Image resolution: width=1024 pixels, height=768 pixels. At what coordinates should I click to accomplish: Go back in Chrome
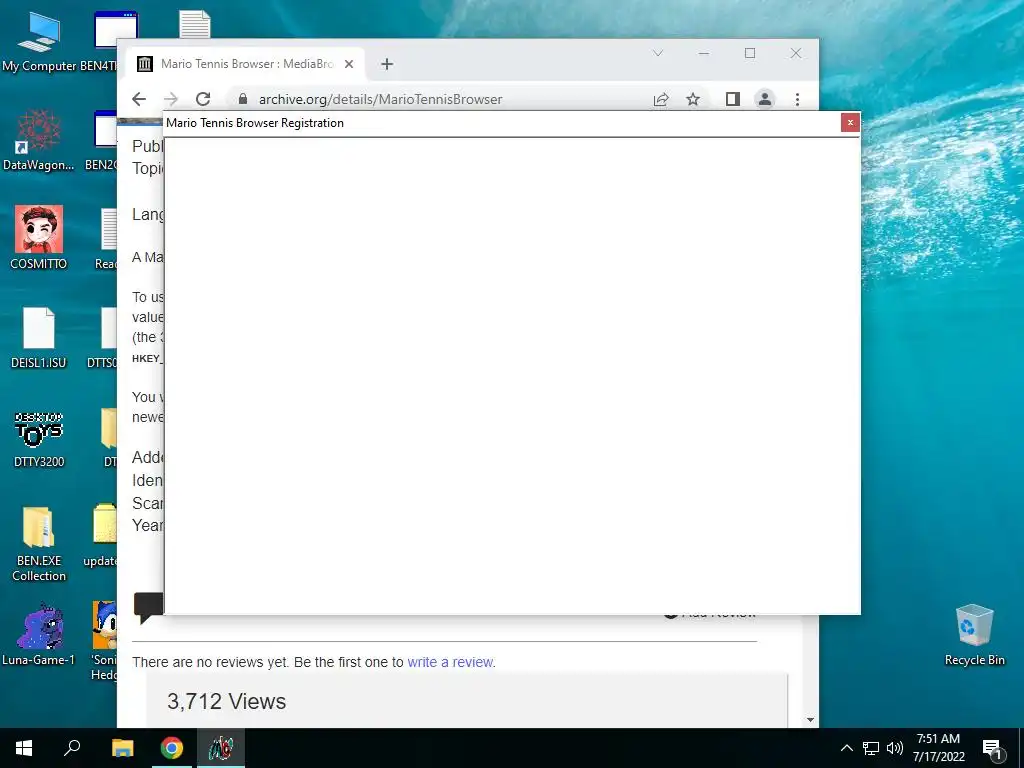139,99
